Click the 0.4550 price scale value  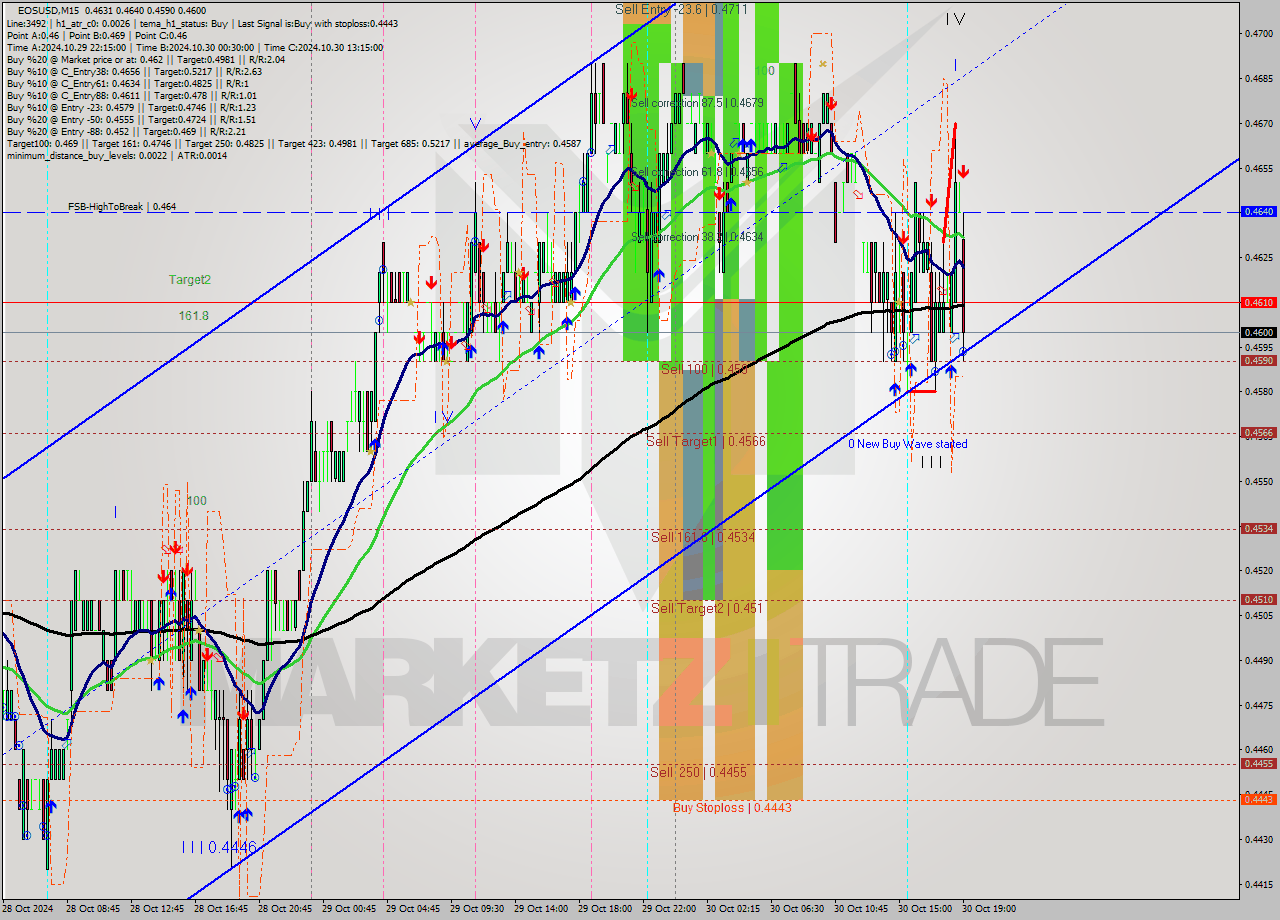pyautogui.click(x=1258, y=481)
